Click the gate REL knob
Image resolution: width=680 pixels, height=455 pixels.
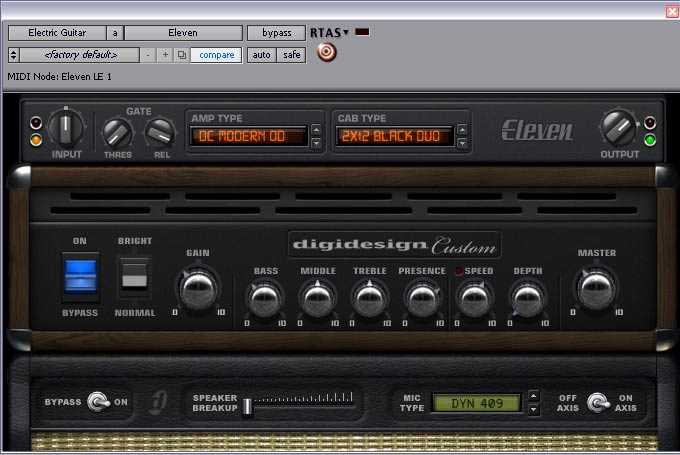160,134
